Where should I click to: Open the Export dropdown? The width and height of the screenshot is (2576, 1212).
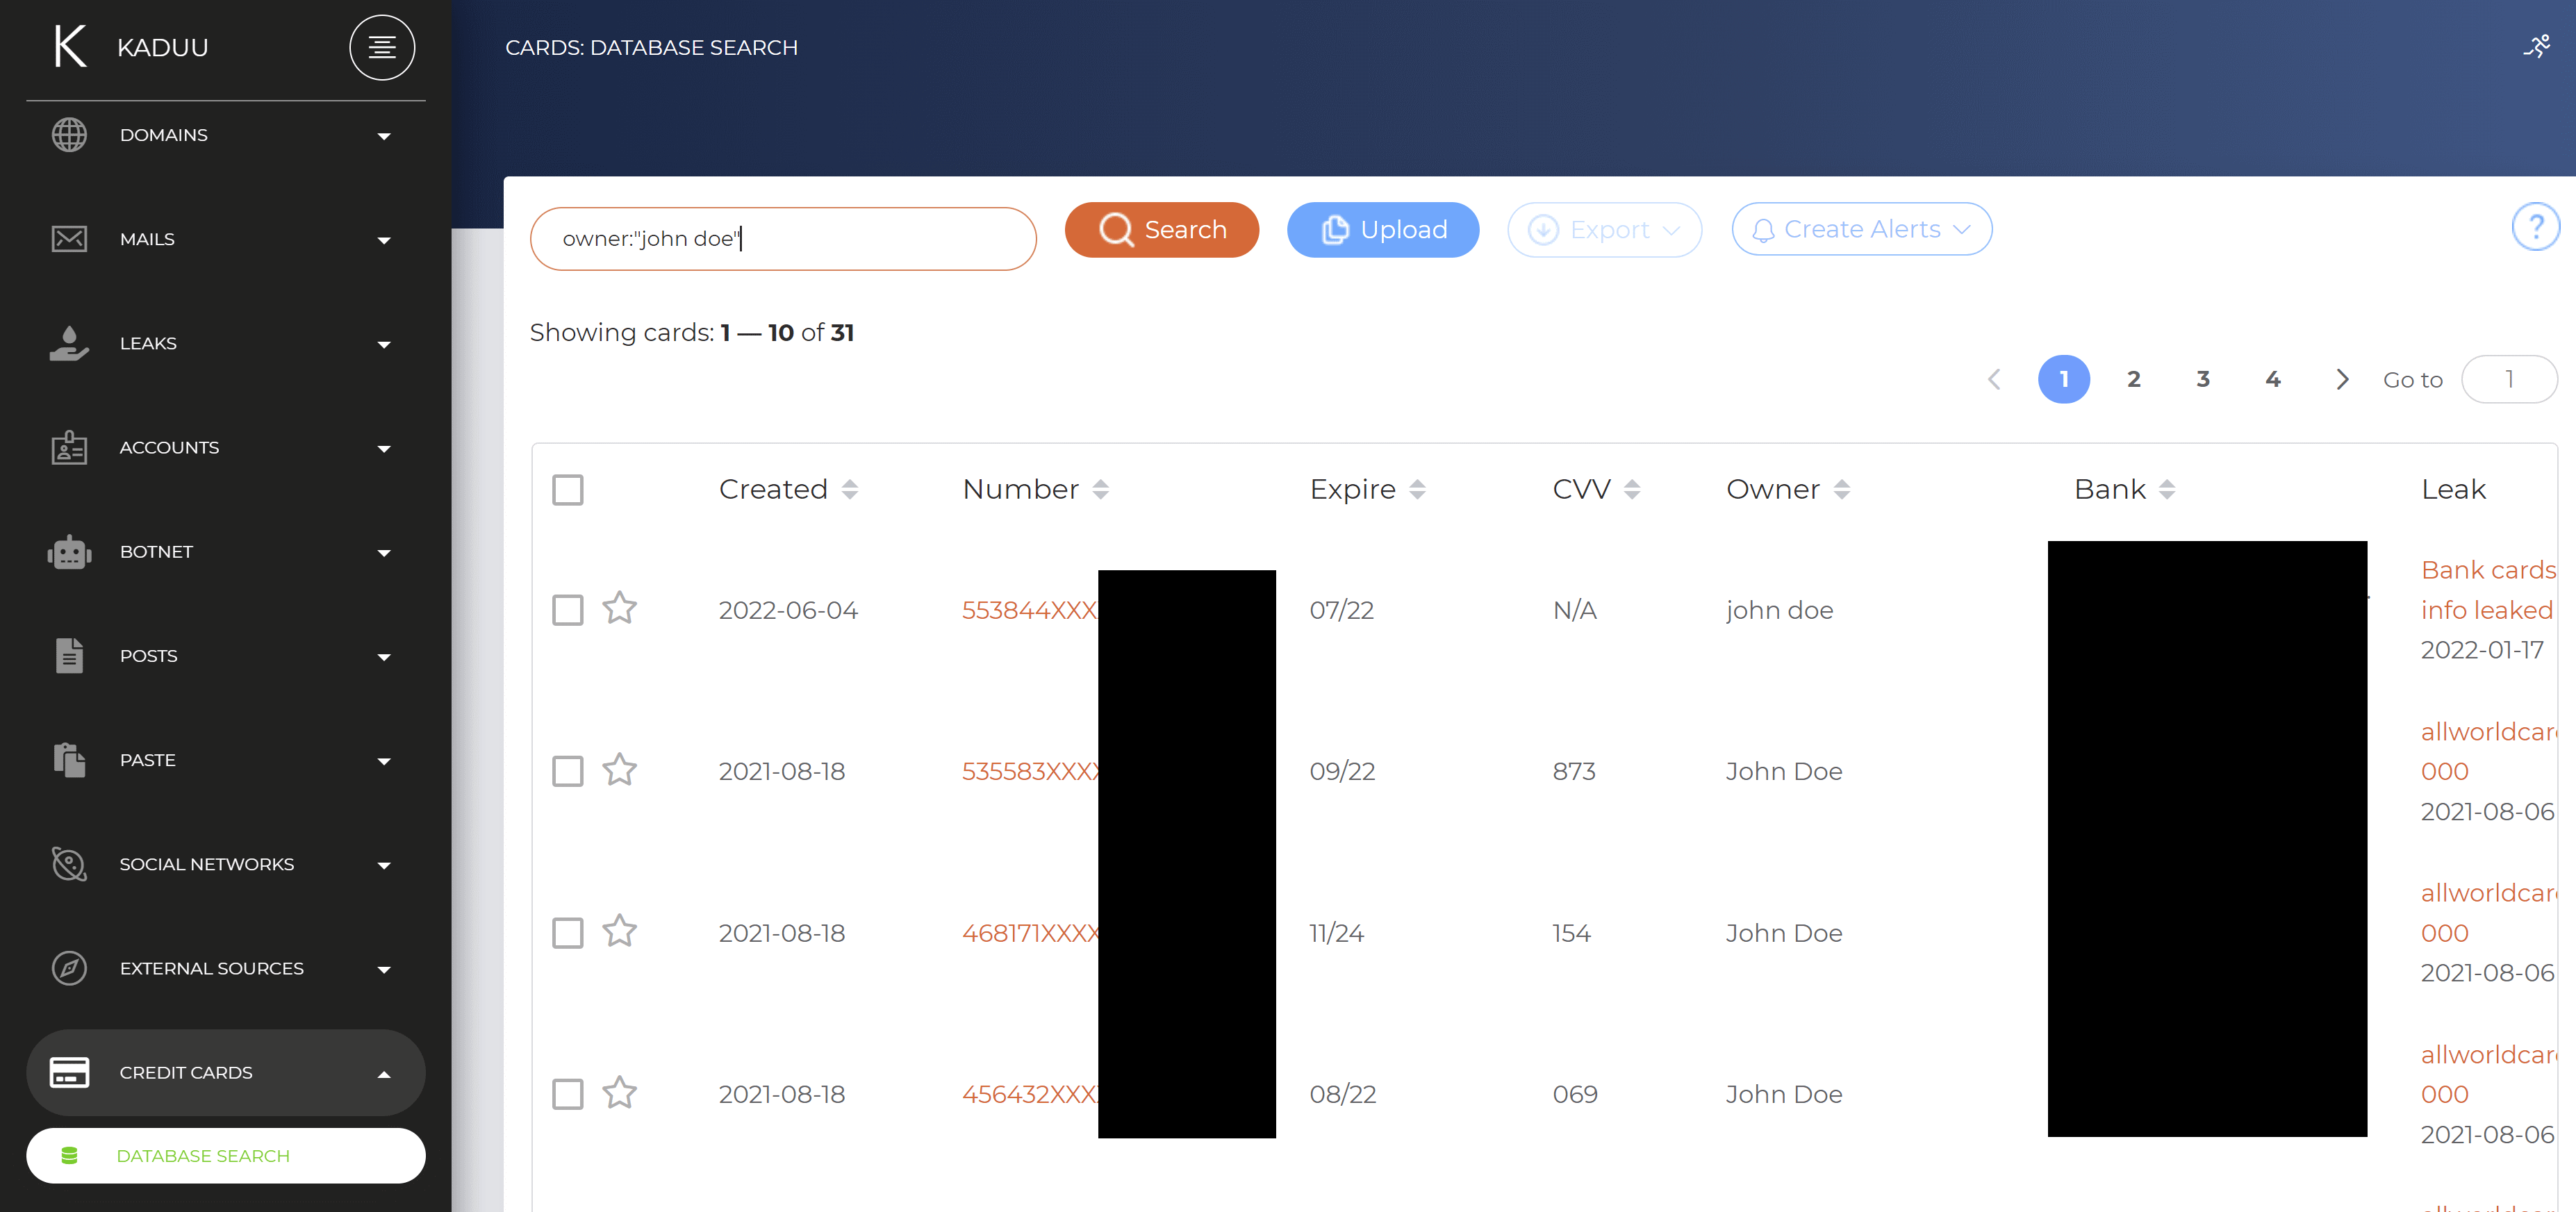pos(1605,230)
